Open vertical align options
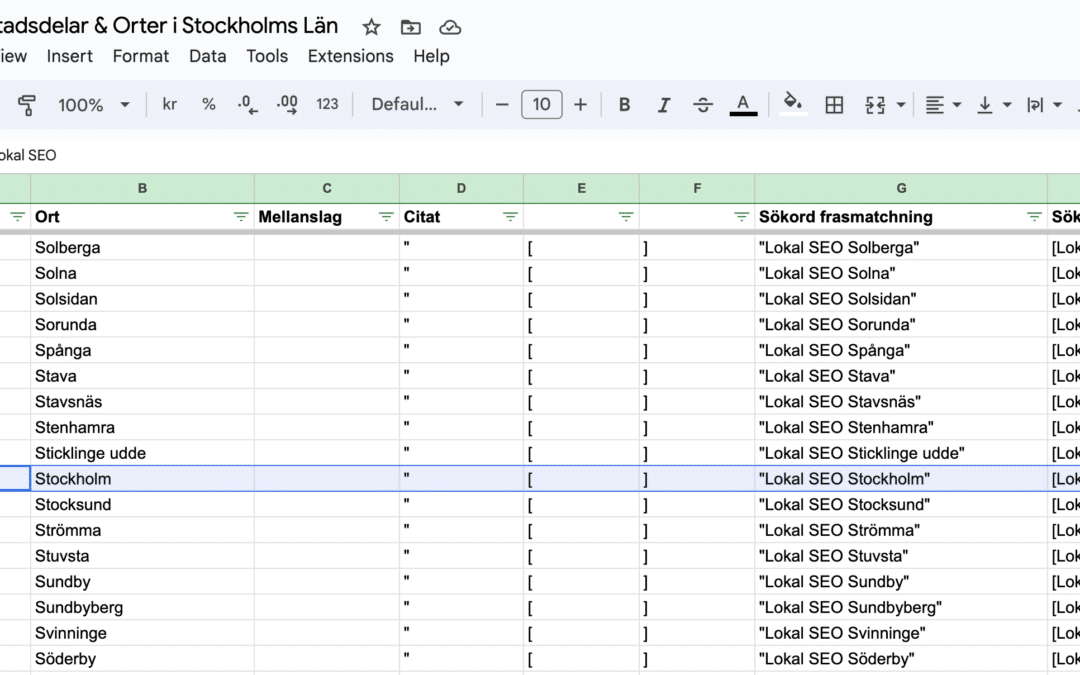 click(x=993, y=105)
